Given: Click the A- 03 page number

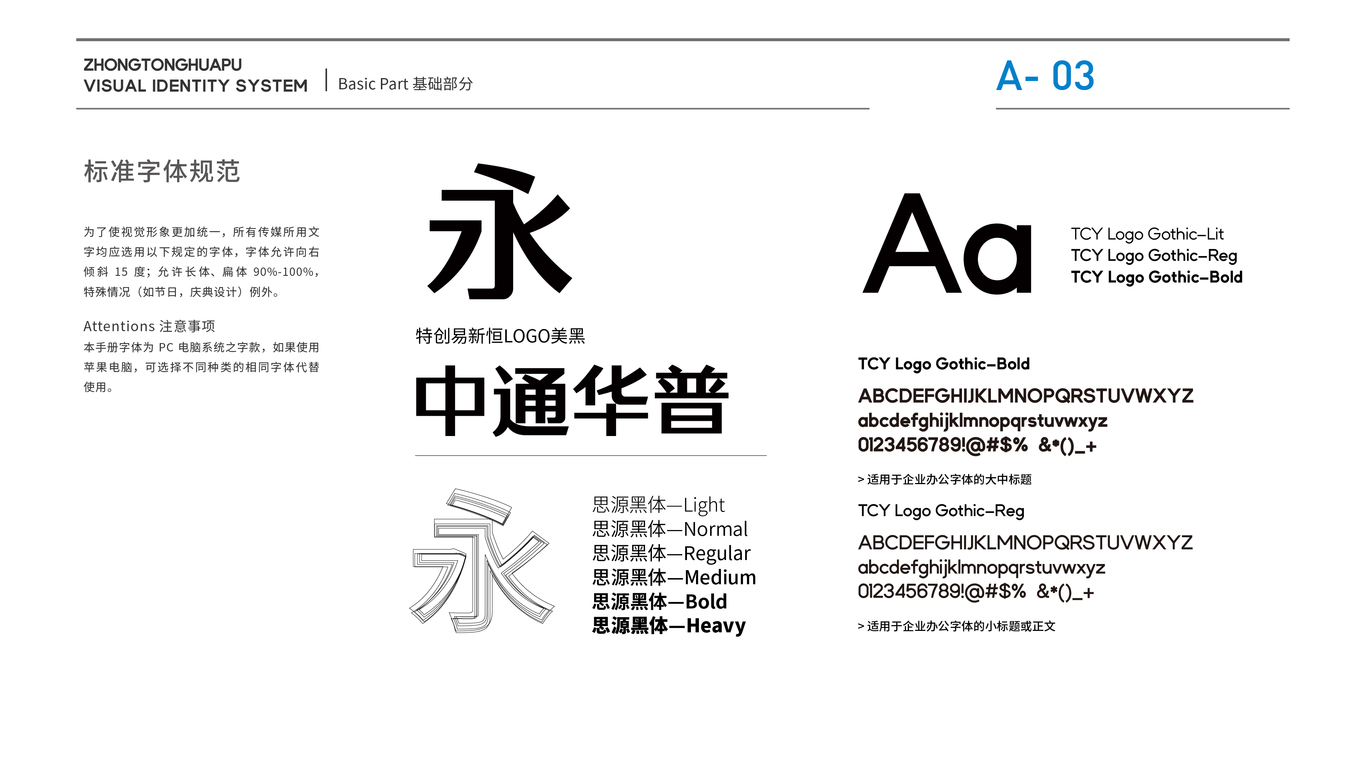Looking at the screenshot, I should pos(1046,76).
